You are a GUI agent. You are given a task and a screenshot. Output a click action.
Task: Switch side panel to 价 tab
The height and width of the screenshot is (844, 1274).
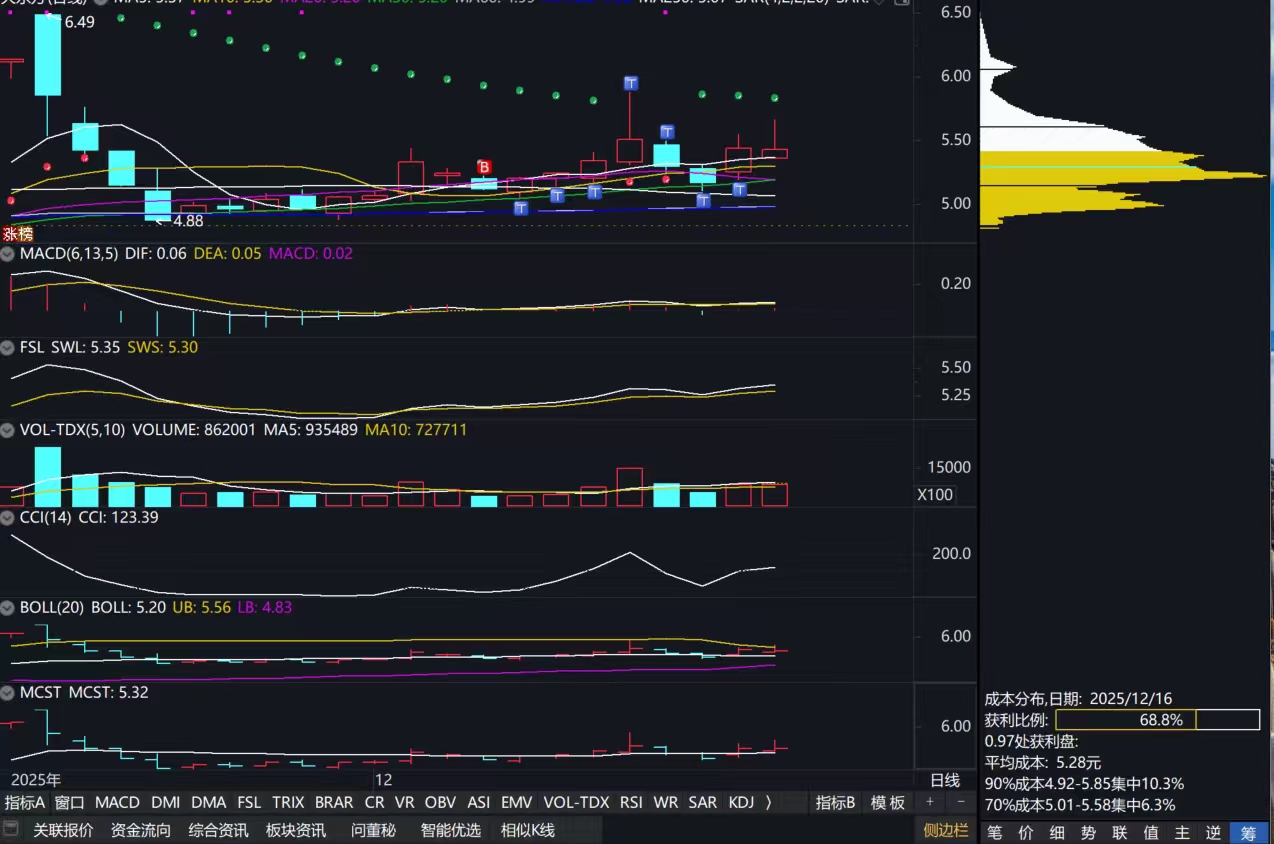(1026, 832)
